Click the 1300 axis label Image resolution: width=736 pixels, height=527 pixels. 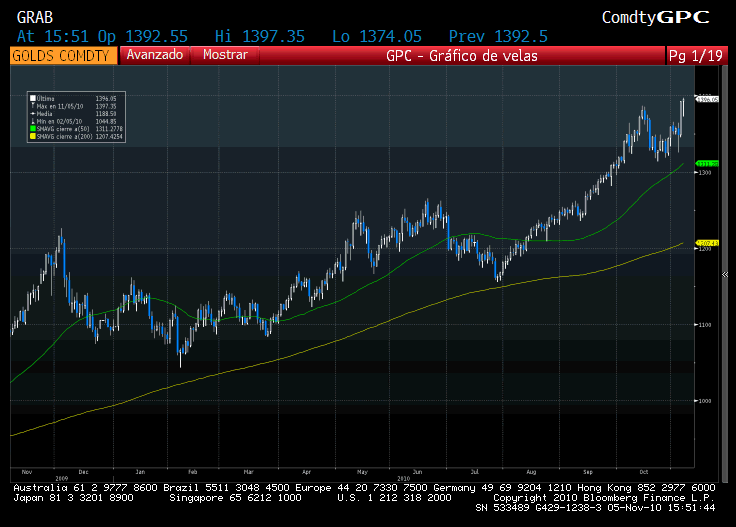click(x=704, y=173)
